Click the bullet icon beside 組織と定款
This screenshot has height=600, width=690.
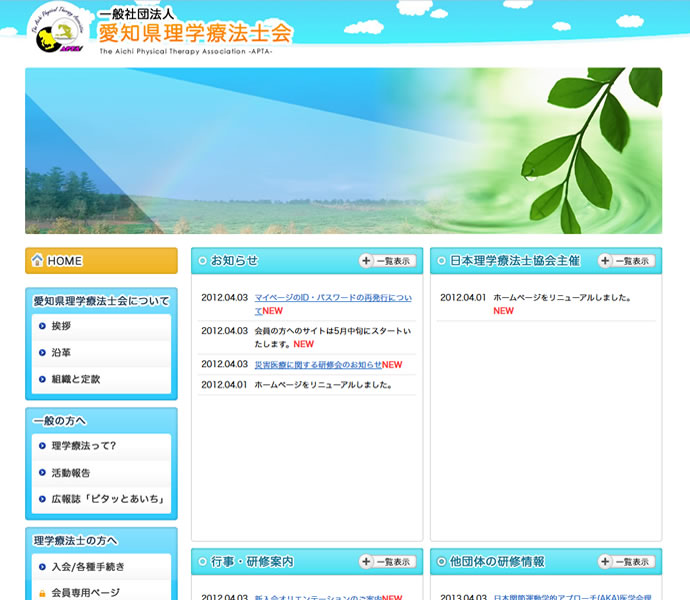coord(42,379)
